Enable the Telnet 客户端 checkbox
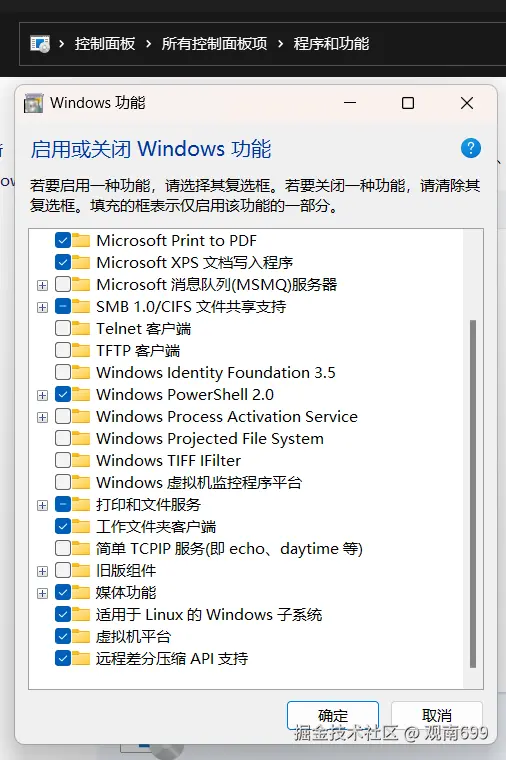This screenshot has height=760, width=506. (x=63, y=329)
